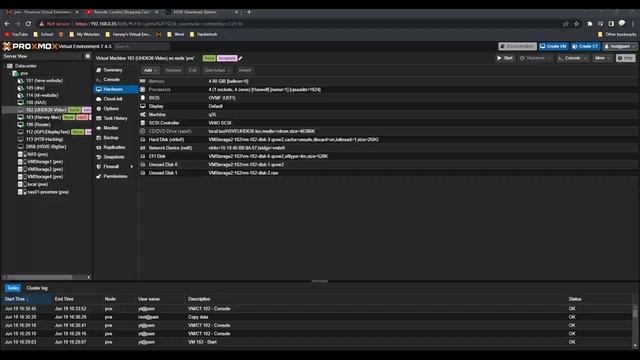640x360 pixels.
Task: Open the Summary section icon
Action: (99, 70)
